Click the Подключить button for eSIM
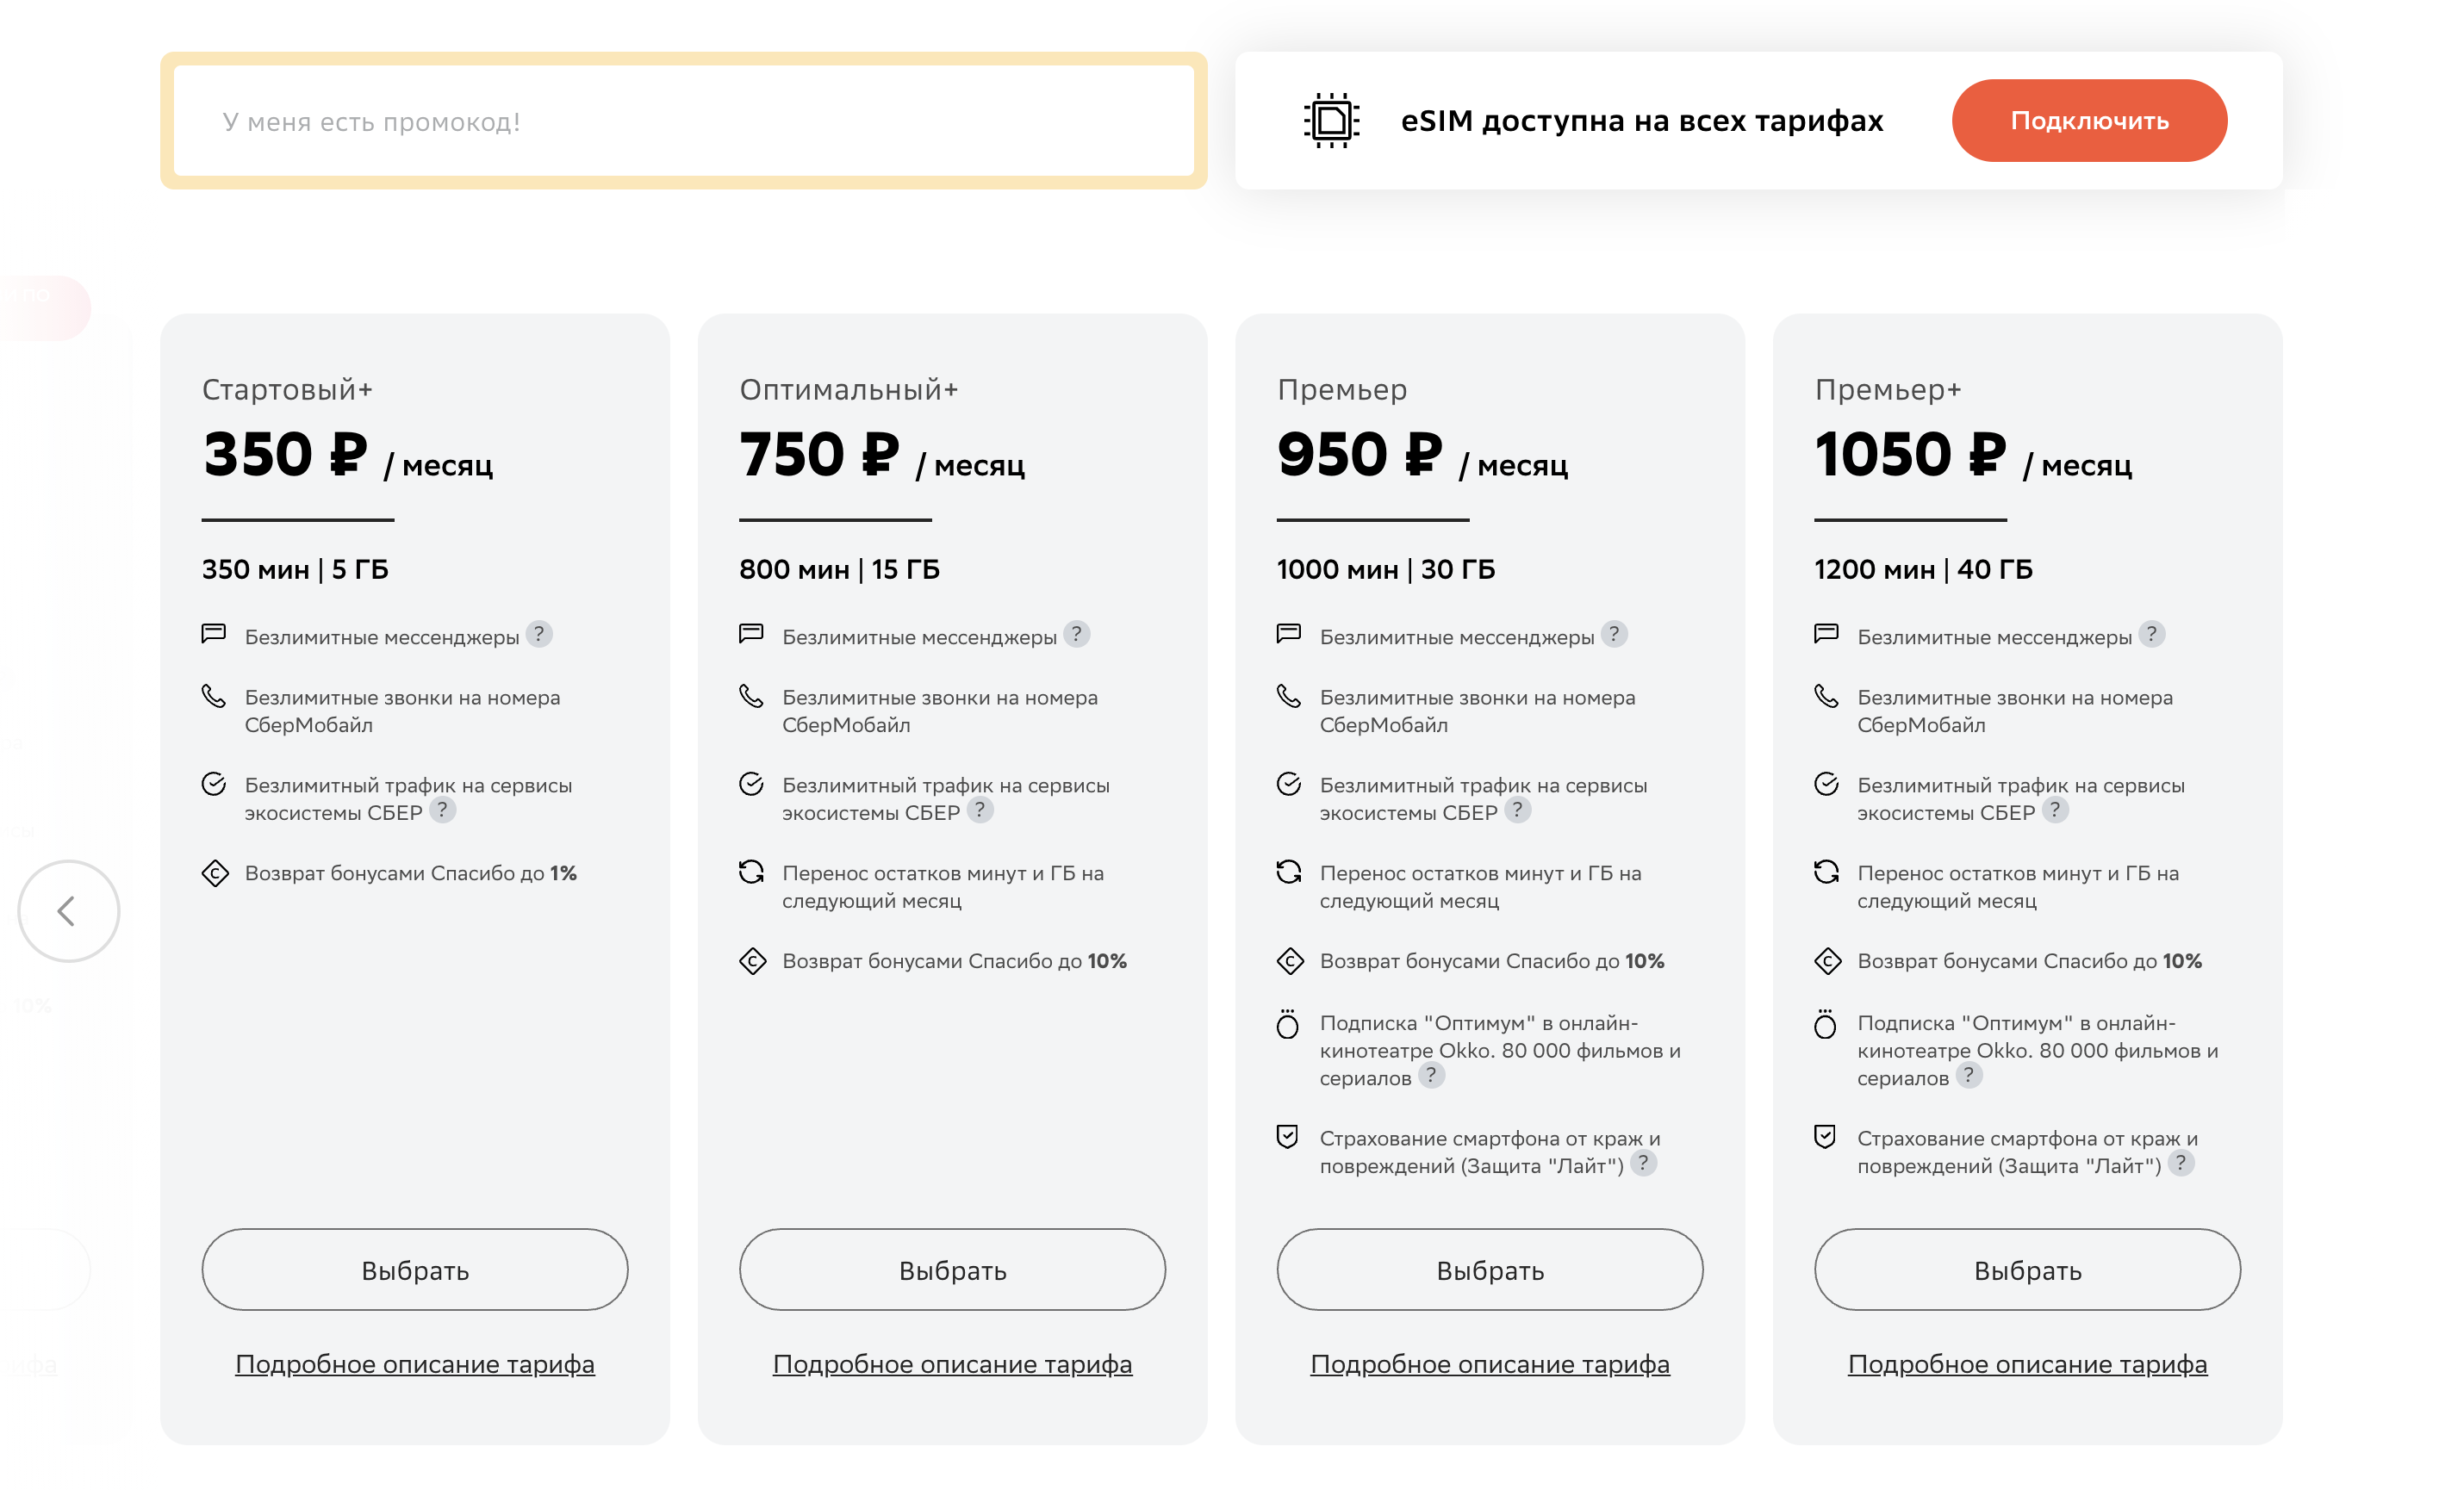2464x1490 pixels. 2089,120
